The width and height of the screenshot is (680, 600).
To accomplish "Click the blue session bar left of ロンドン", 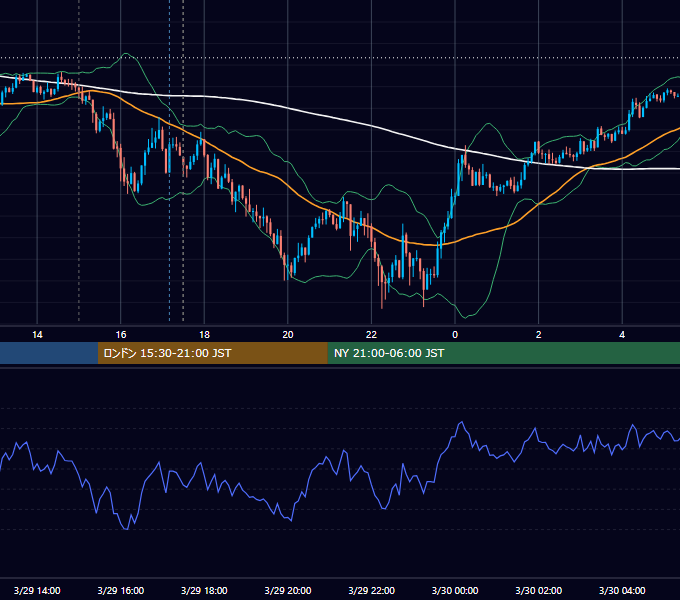I will pyautogui.click(x=49, y=353).
